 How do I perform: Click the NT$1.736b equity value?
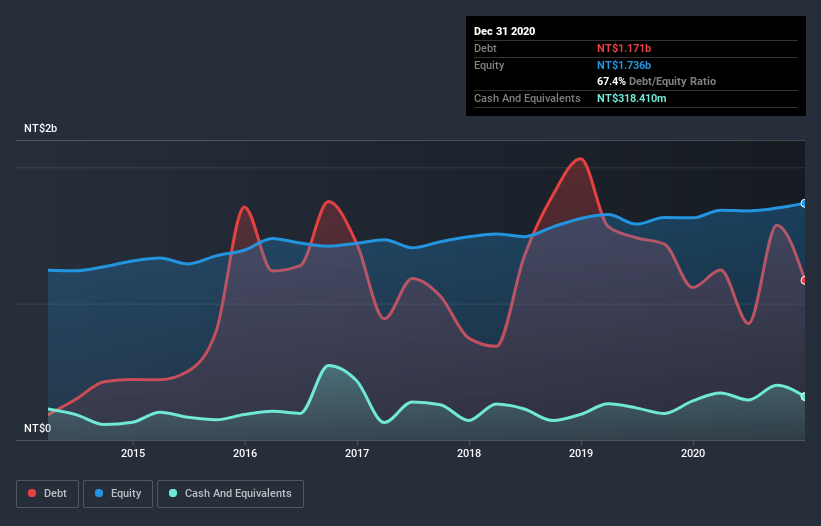(624, 65)
